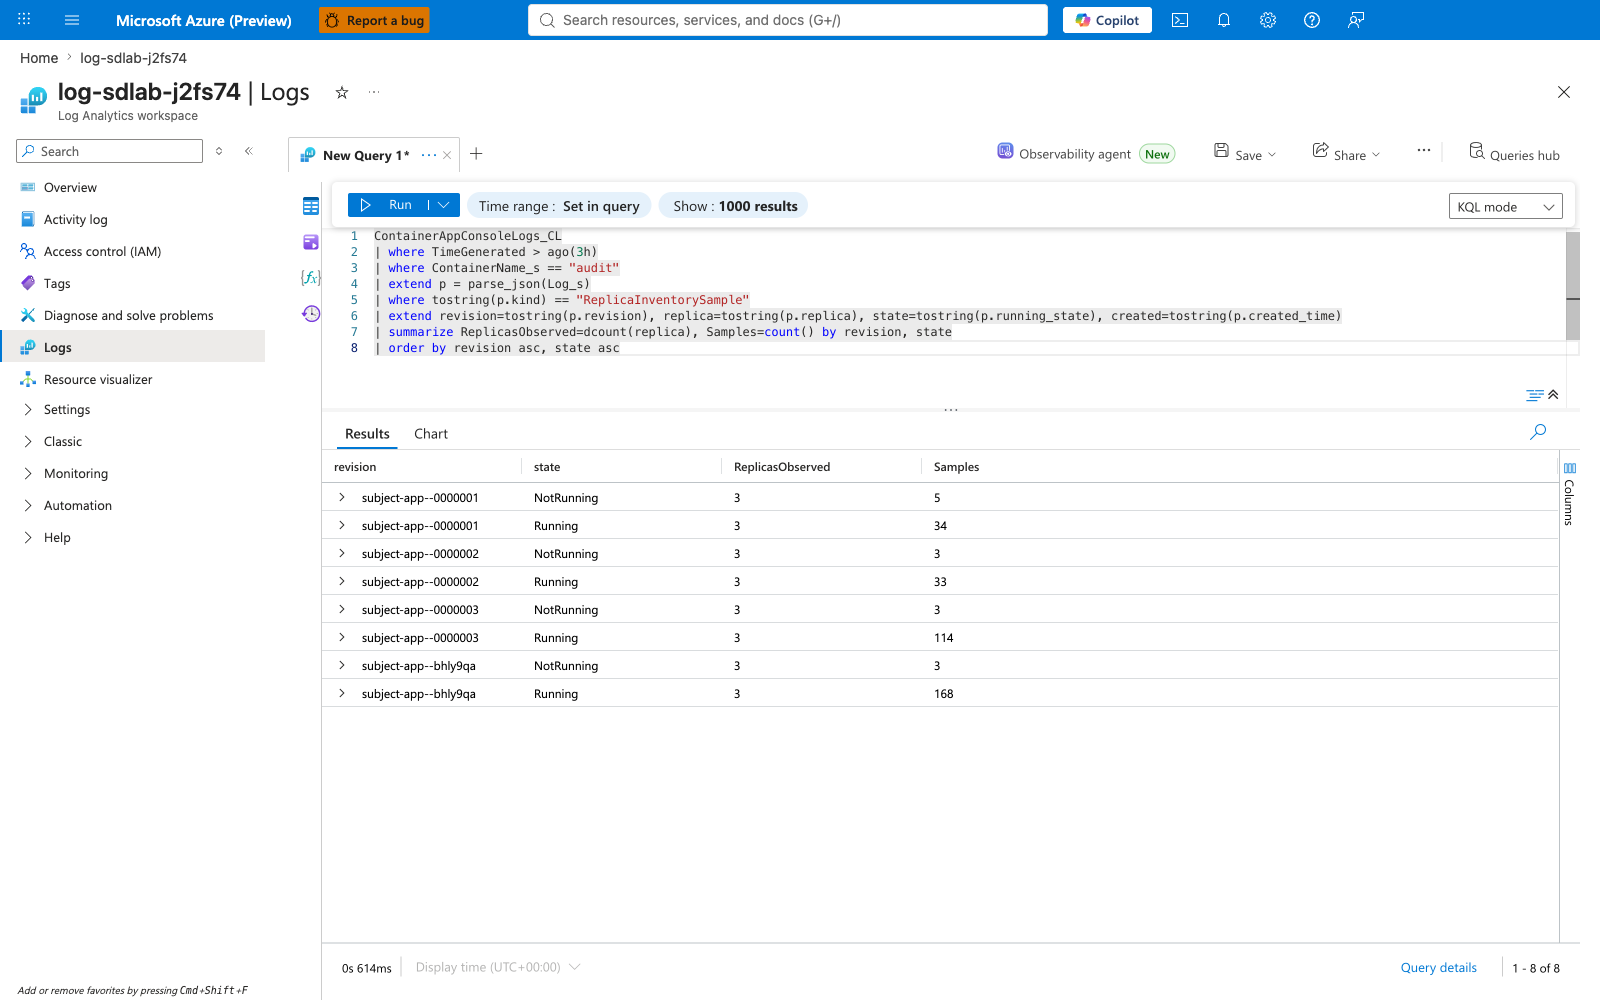The height and width of the screenshot is (1000, 1600).
Task: Close the New Query 1 tab
Action: pos(447,155)
